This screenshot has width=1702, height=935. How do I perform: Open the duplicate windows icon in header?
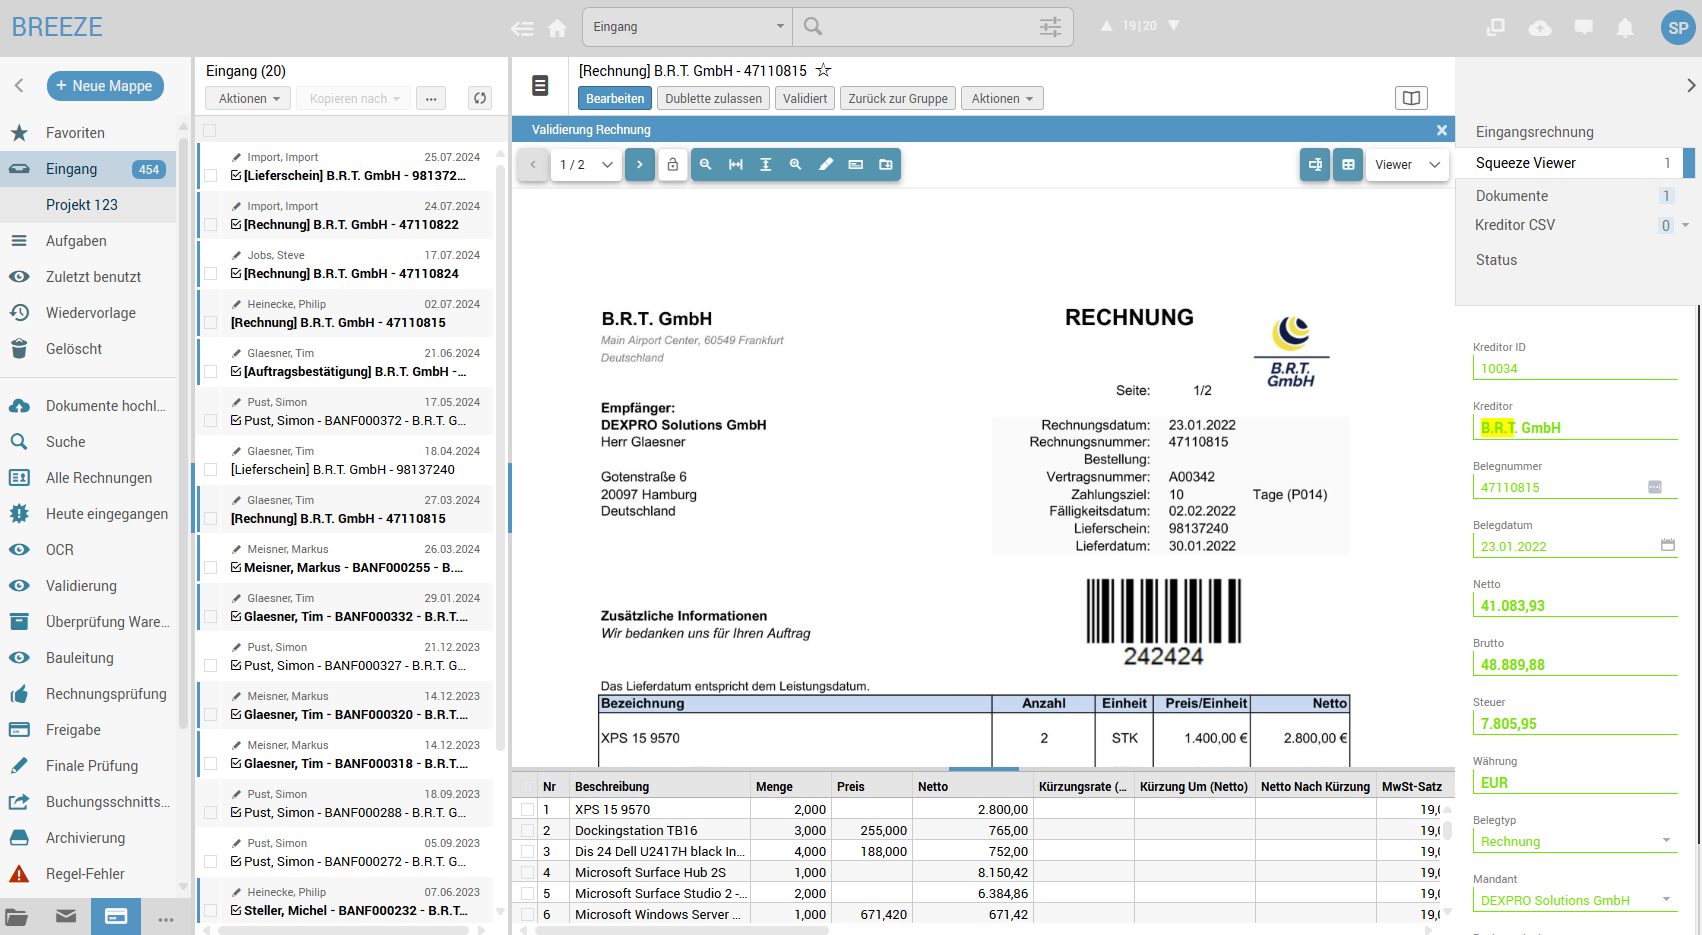pos(1496,28)
